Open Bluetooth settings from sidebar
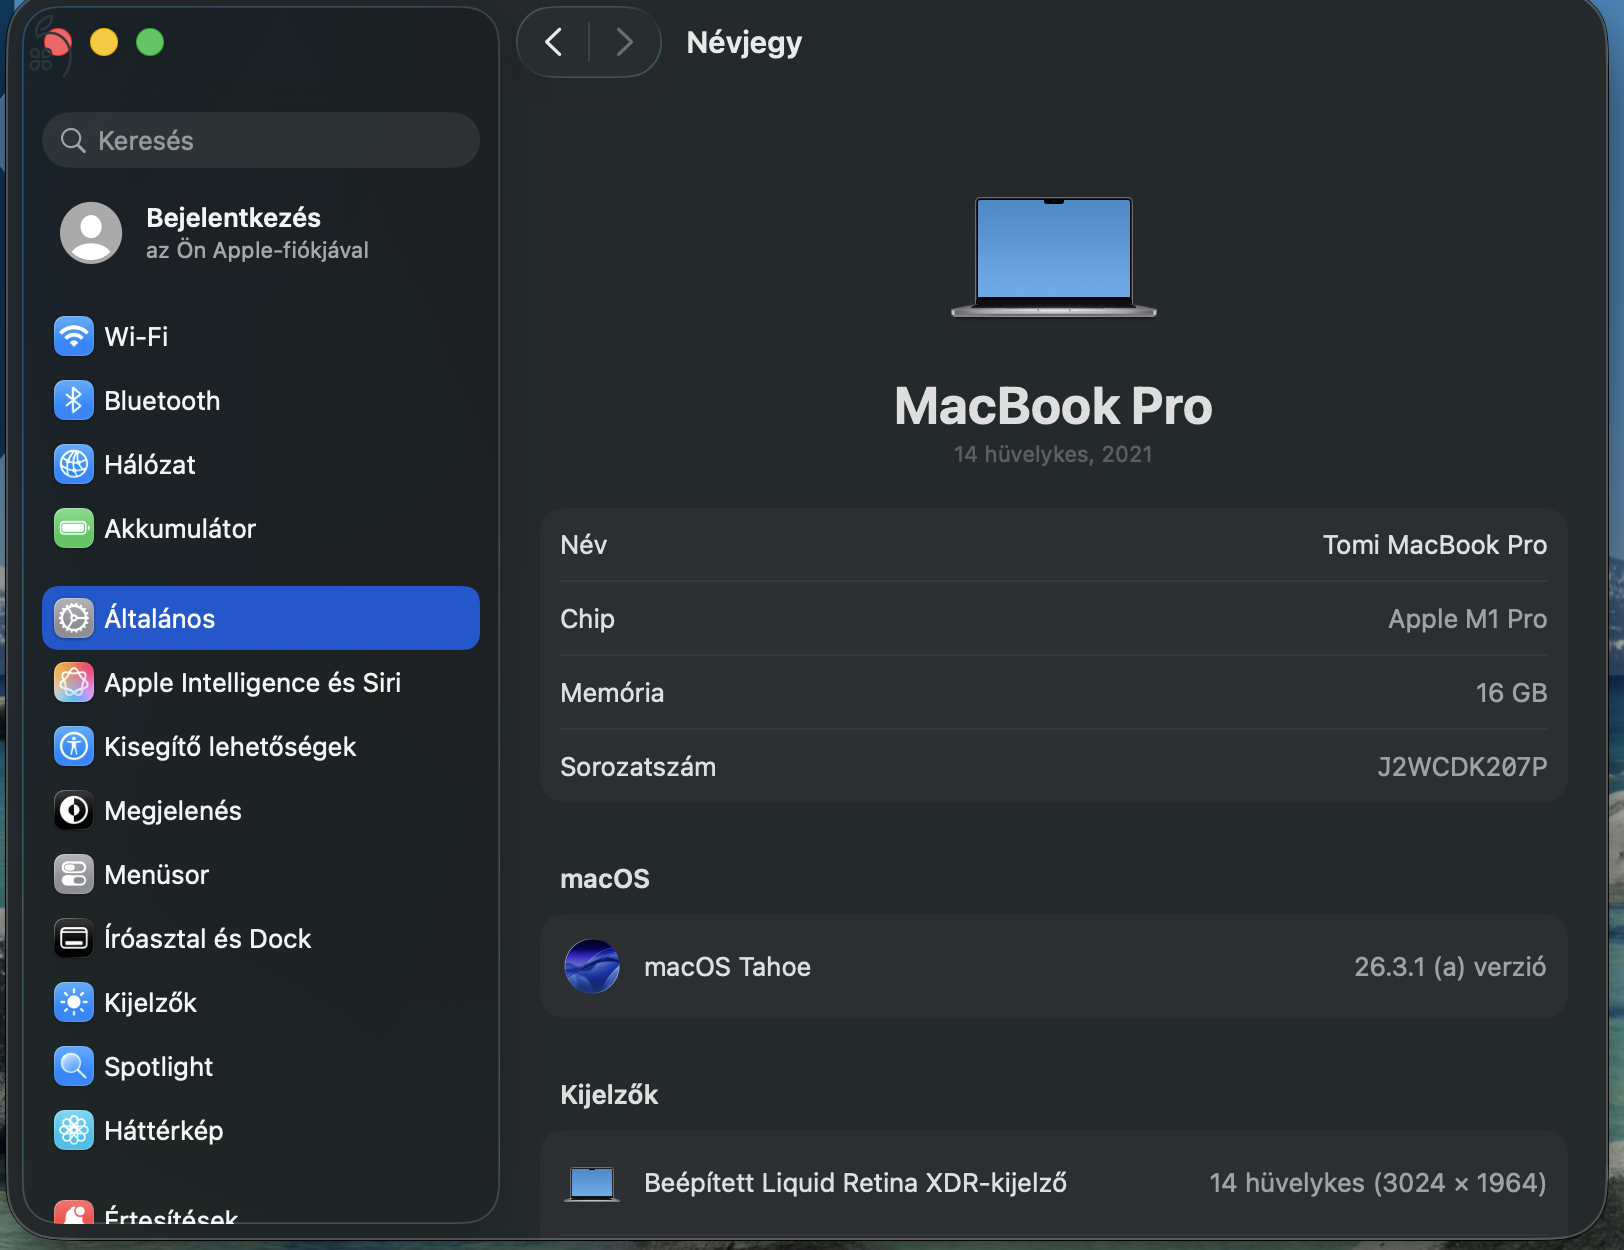1624x1250 pixels. pyautogui.click(x=73, y=400)
